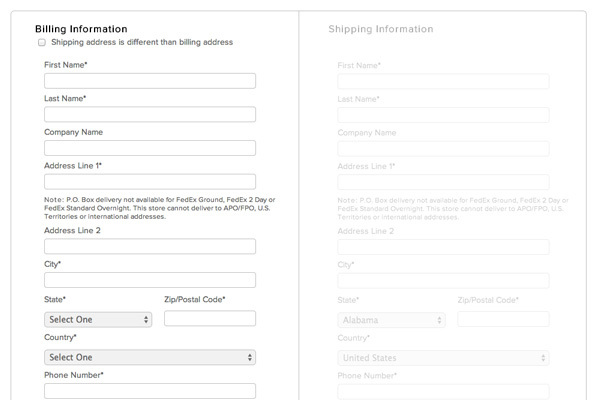Click the billing Phone Number field
600x400 pixels.
[150, 391]
